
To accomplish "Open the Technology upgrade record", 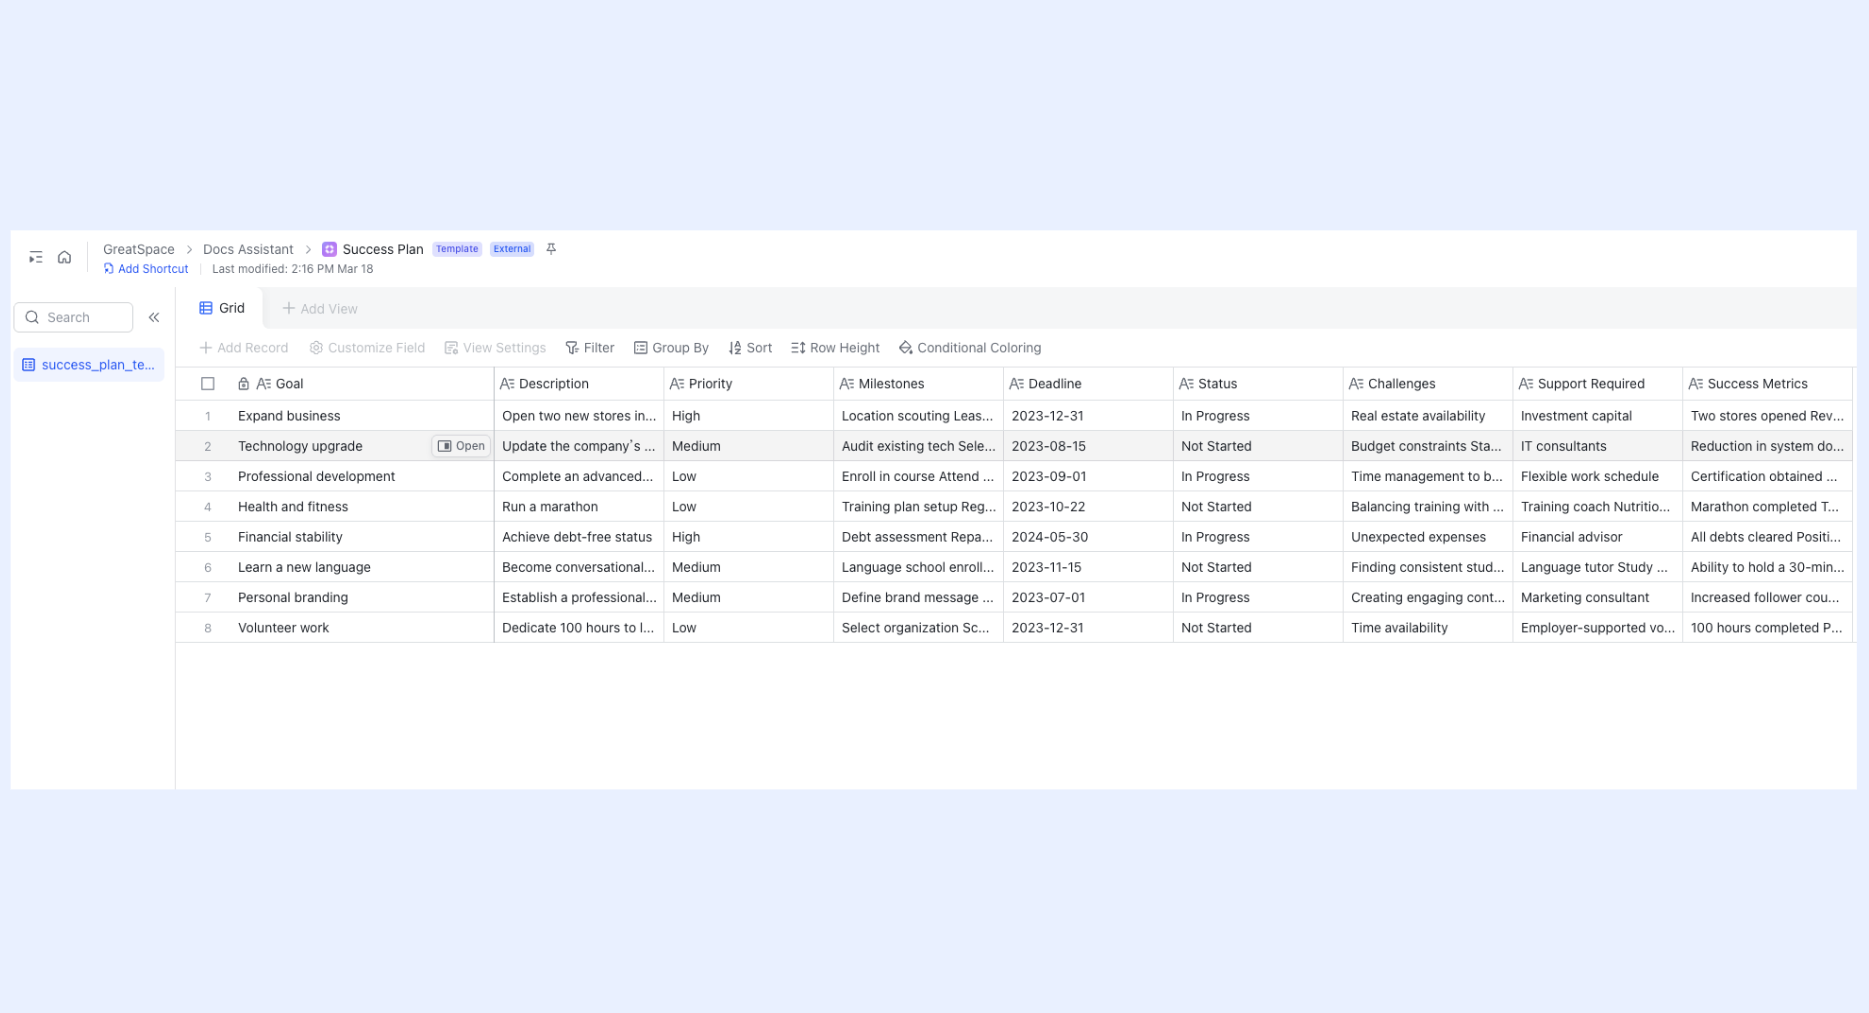I will click(x=461, y=446).
